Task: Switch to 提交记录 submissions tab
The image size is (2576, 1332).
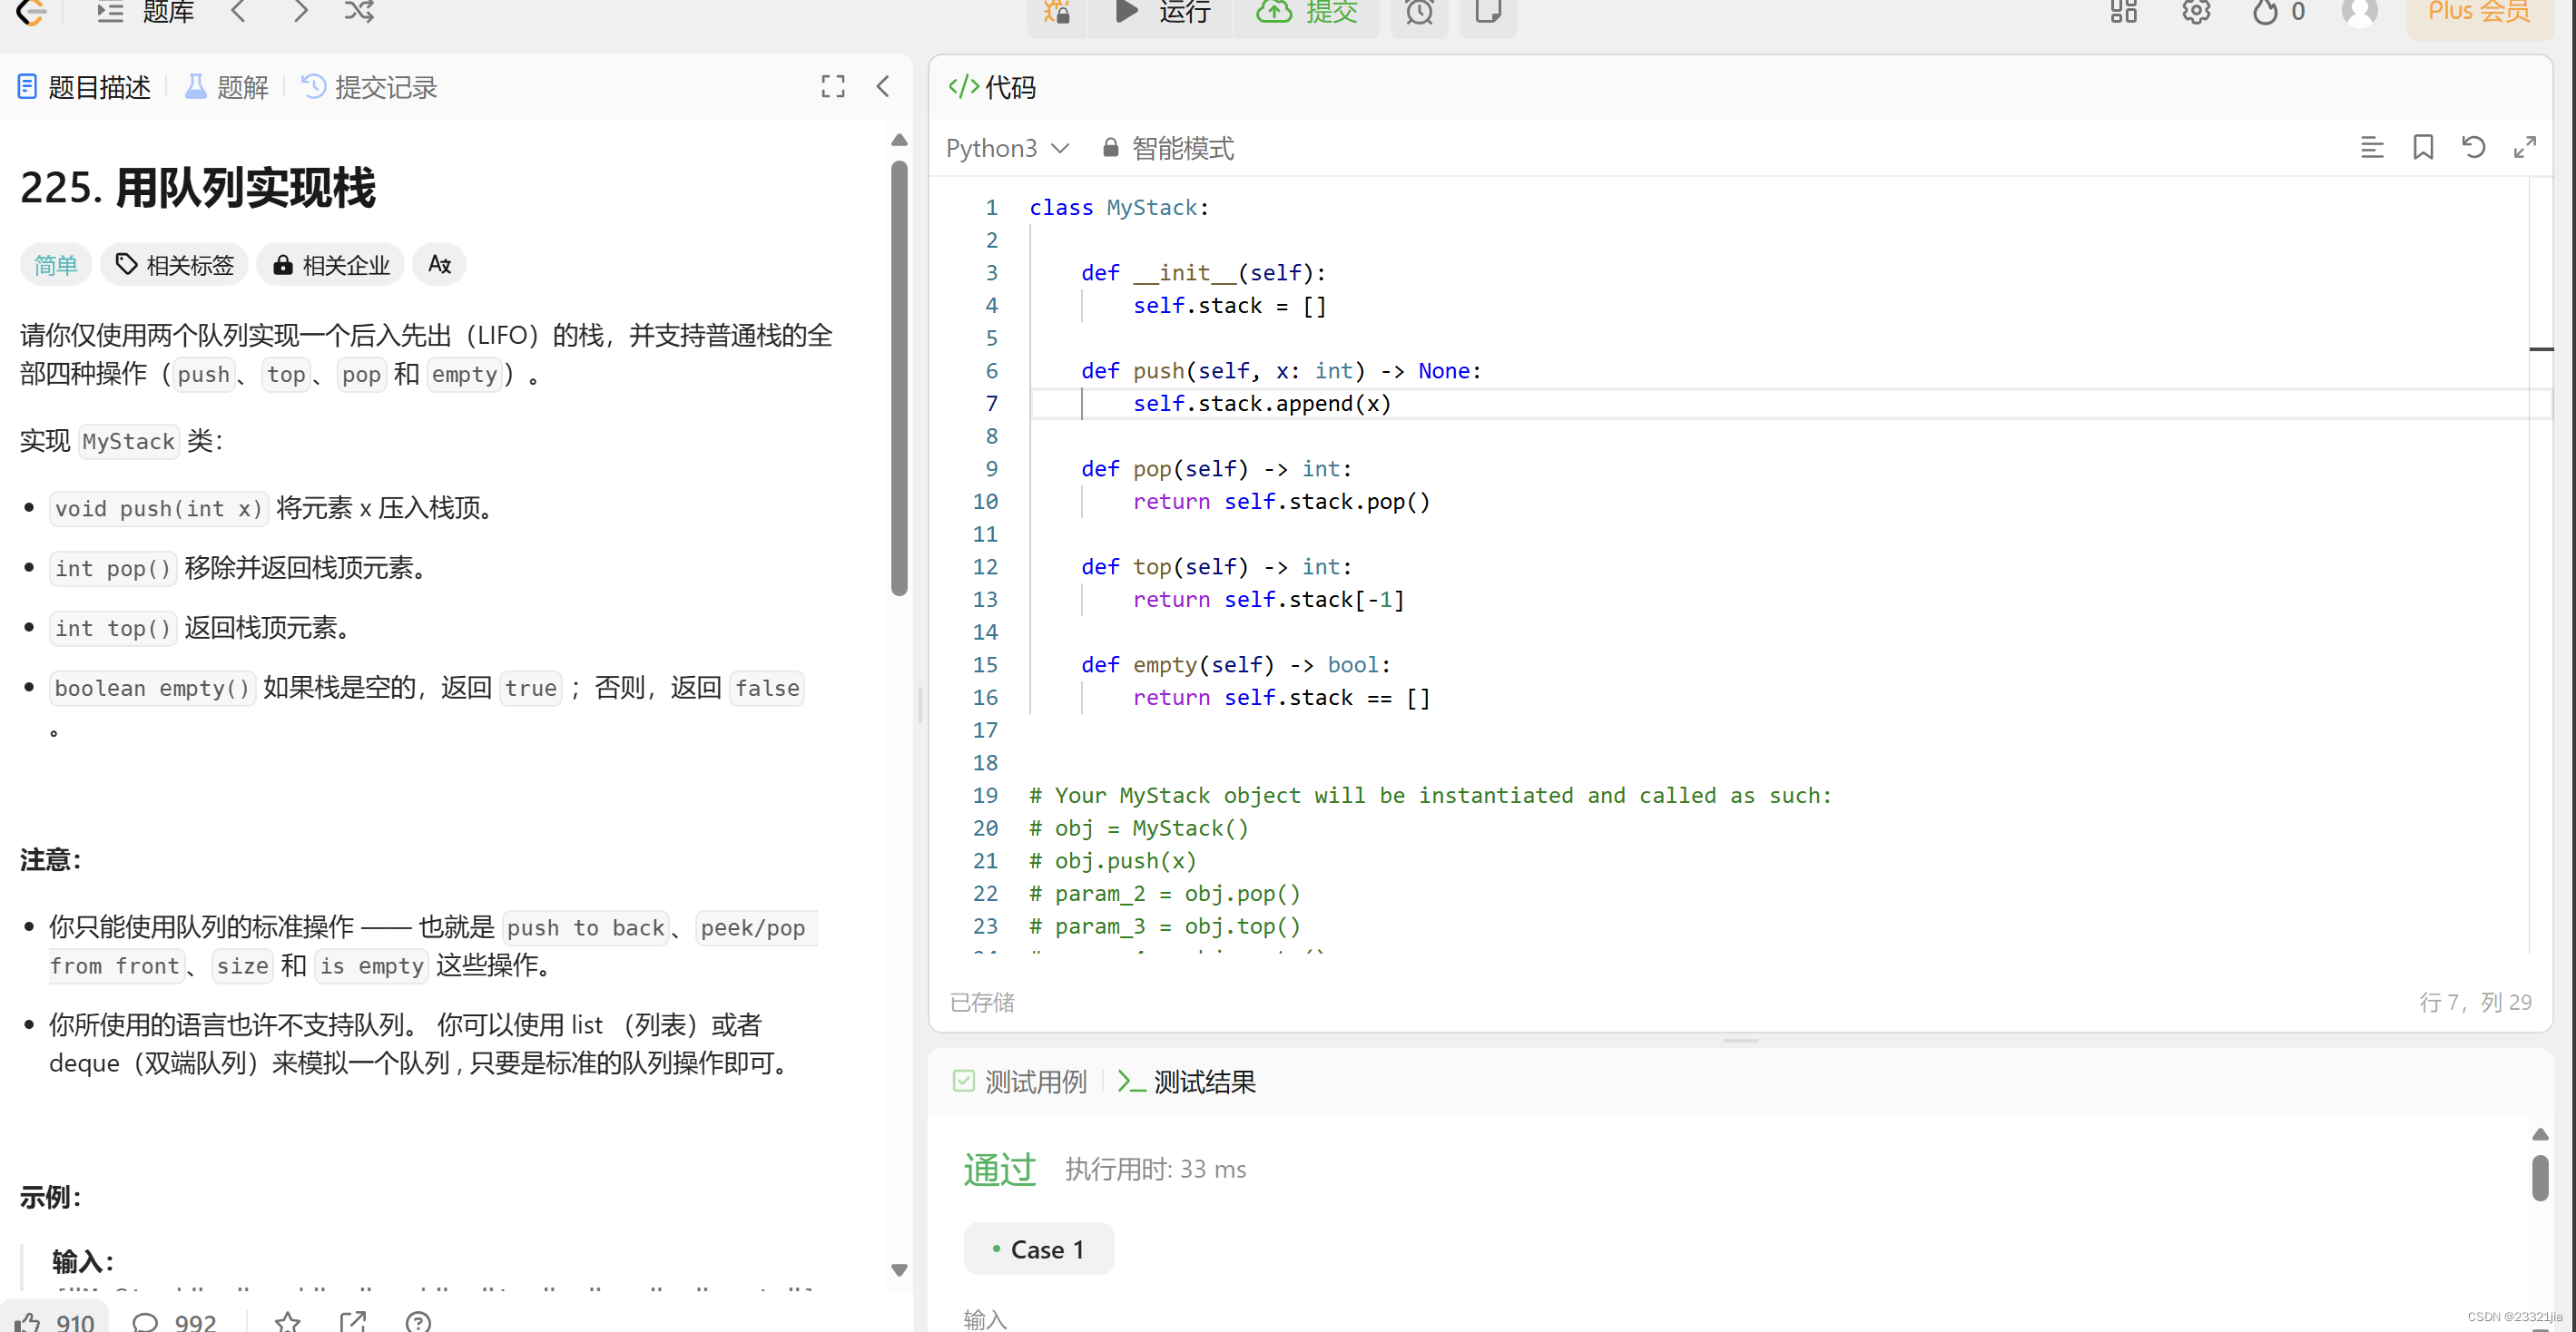Action: 370,87
